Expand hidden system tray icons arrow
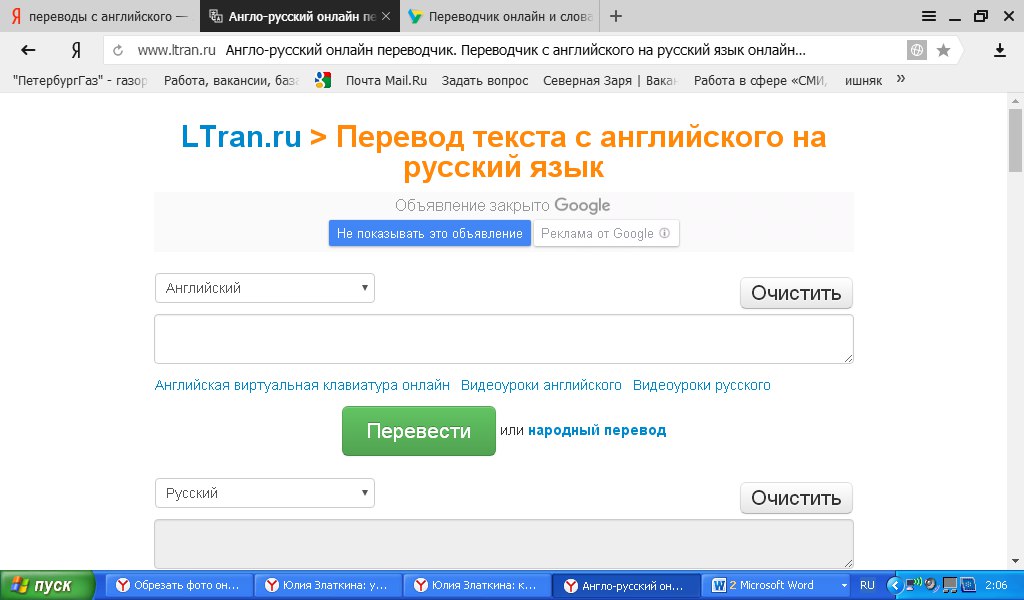Image resolution: width=1024 pixels, height=600 pixels. 894,585
